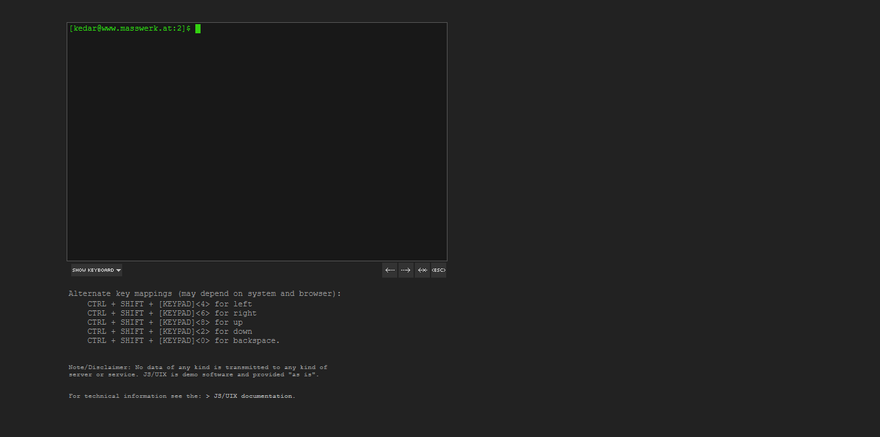Click the arrow marker before JS/UIX documentation
Screen dimensions: 880x437
point(207,396)
